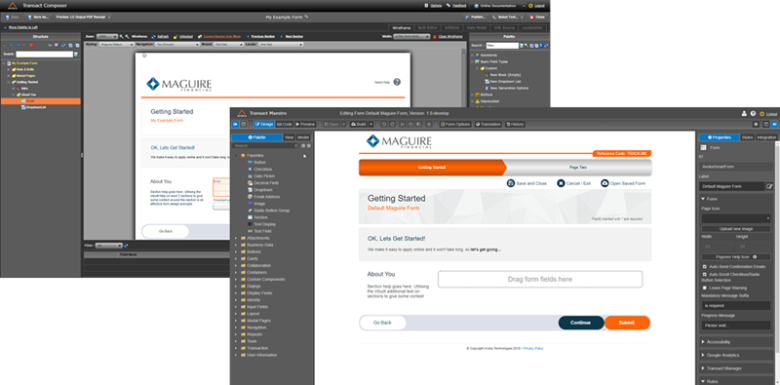Switch to Edit Code in Maestro
Viewport: 780px width, 385px height.
(284, 124)
